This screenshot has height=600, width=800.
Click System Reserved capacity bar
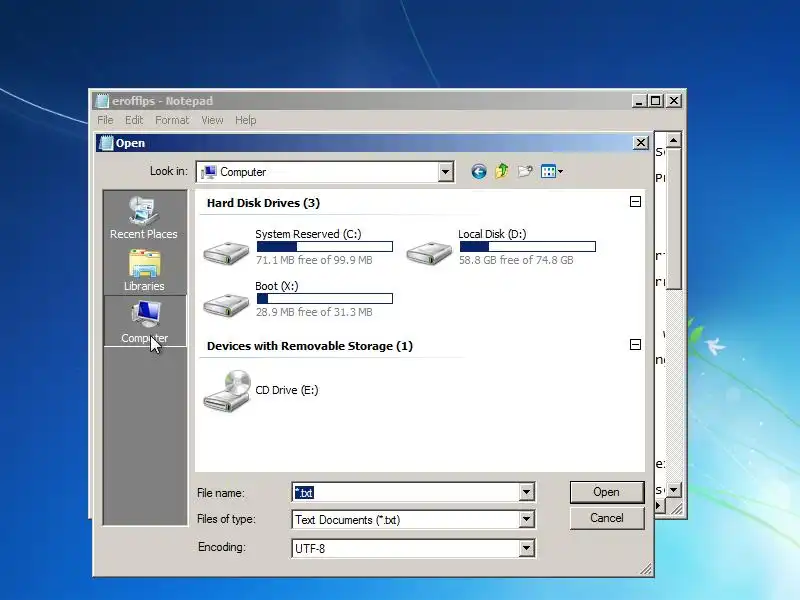pyautogui.click(x=324, y=247)
